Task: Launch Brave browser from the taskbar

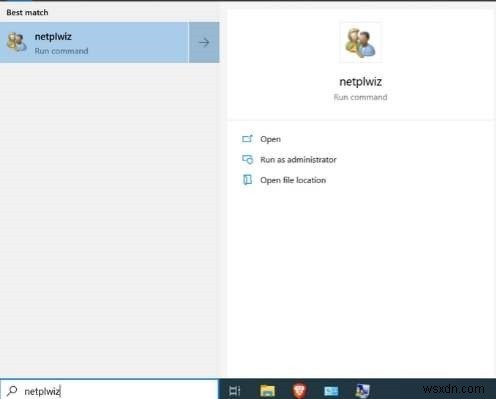Action: pyautogui.click(x=299, y=390)
